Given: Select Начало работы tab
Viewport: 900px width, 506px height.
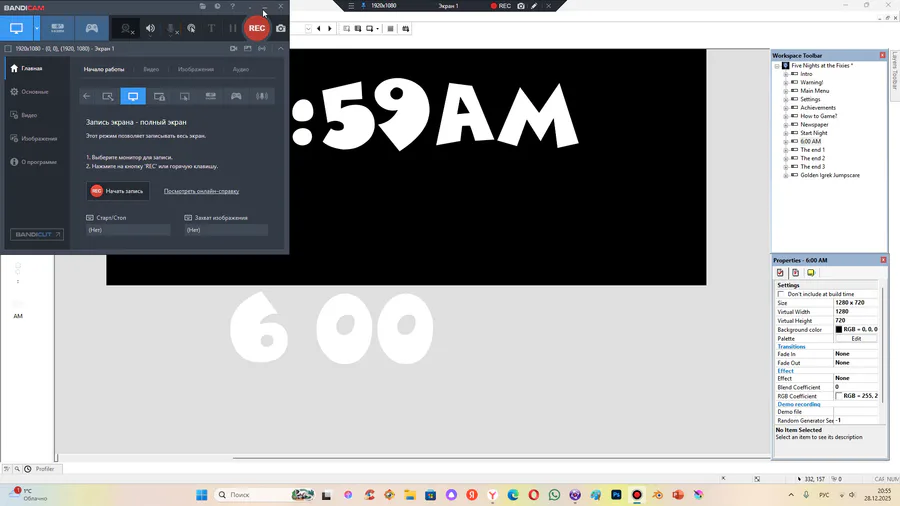Looking at the screenshot, I should 104,69.
